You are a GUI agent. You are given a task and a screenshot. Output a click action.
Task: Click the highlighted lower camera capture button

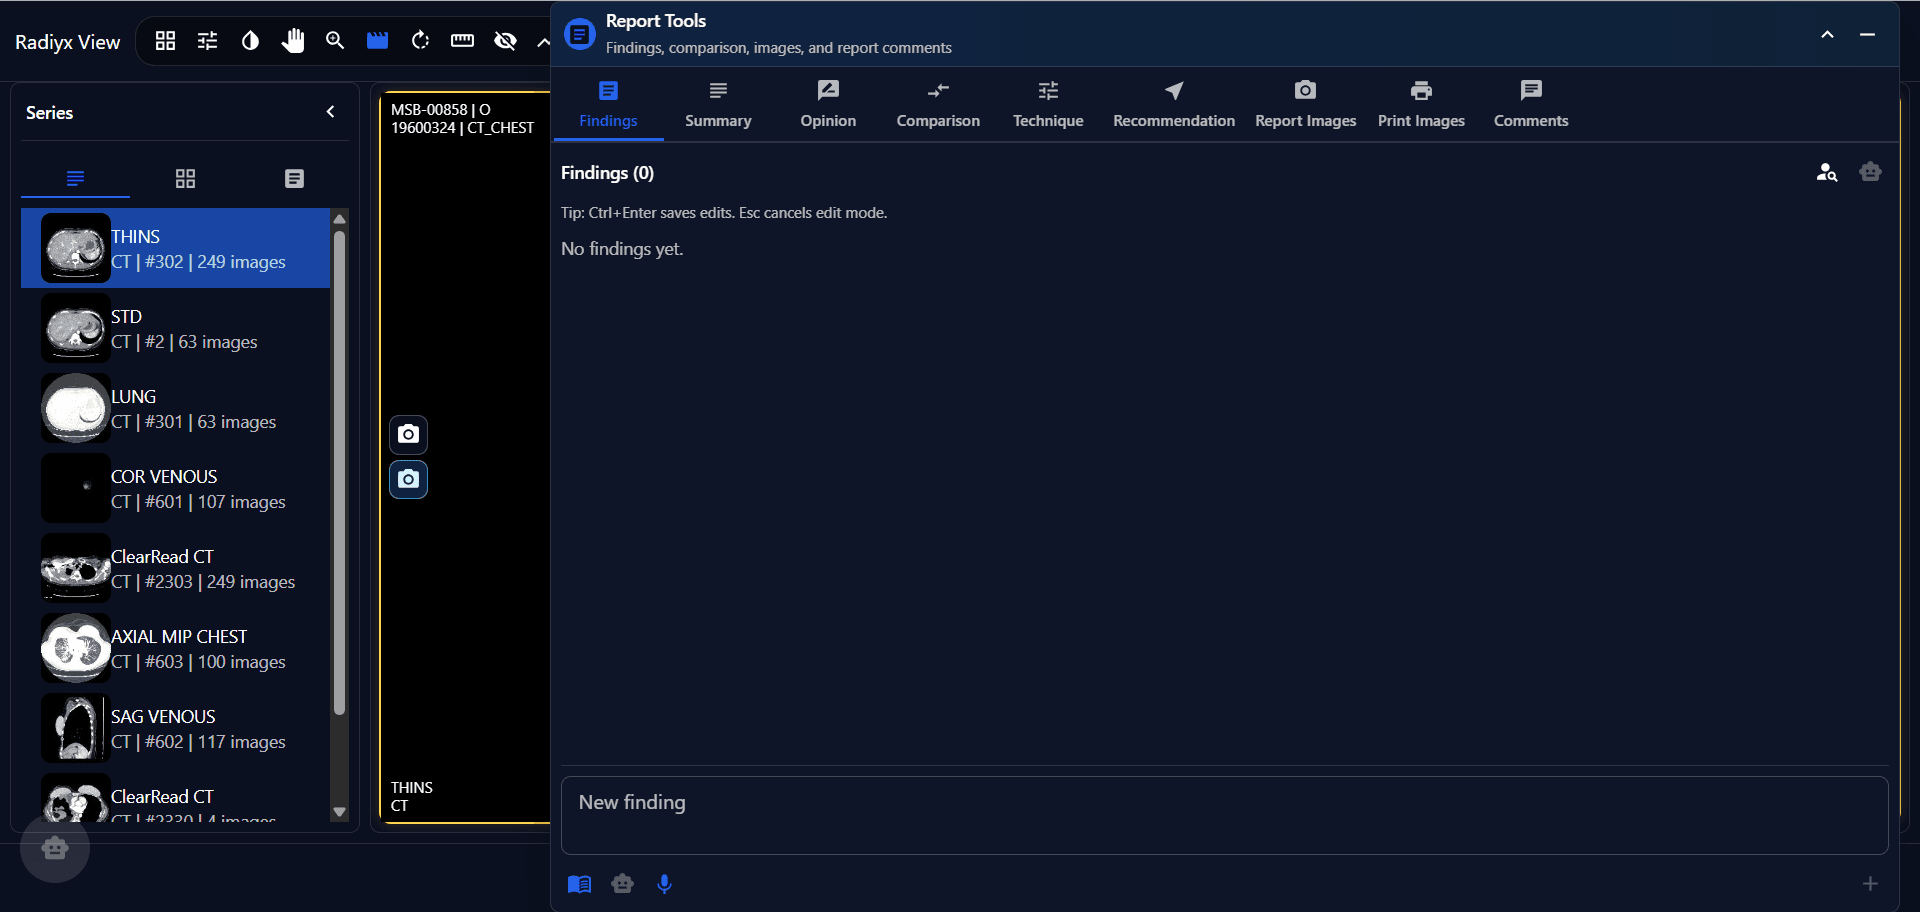tap(408, 479)
